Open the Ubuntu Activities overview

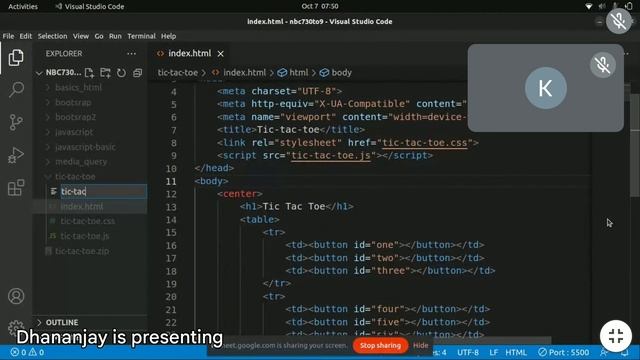pos(23,7)
